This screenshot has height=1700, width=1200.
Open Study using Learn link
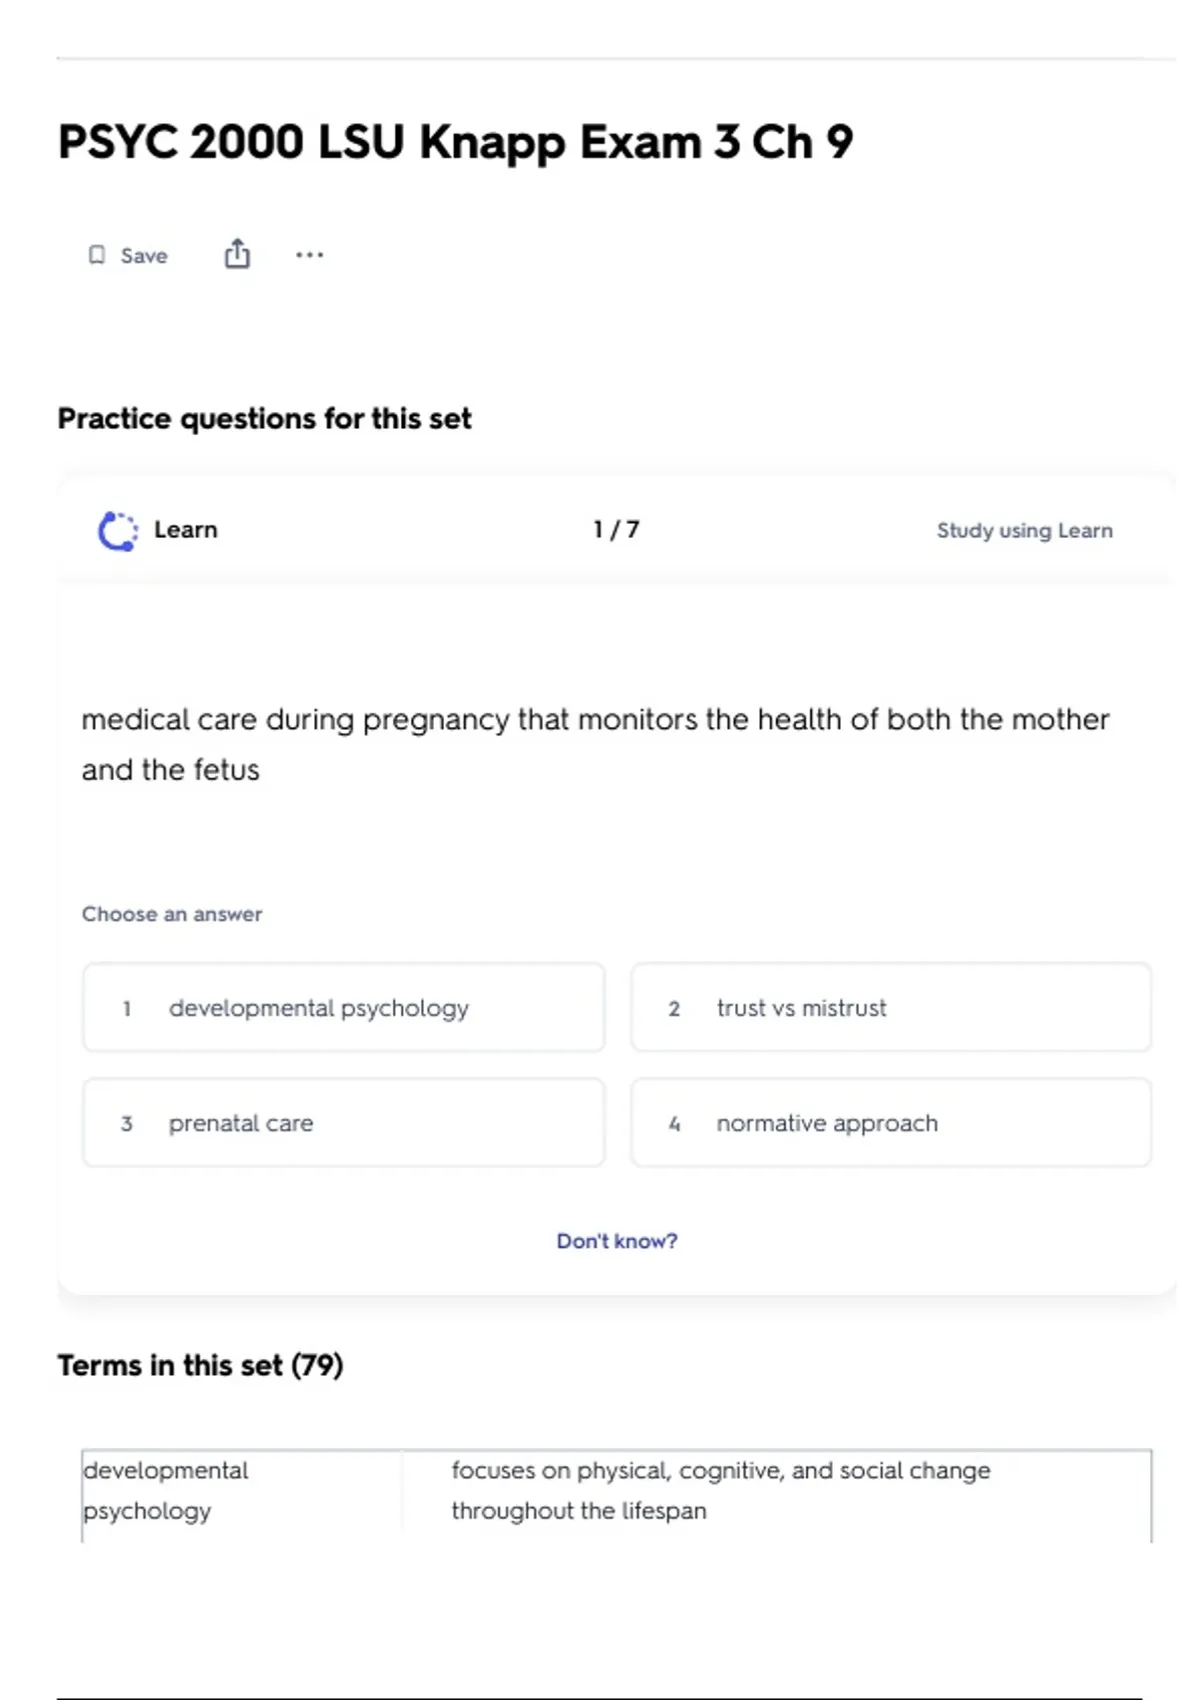coord(1024,530)
